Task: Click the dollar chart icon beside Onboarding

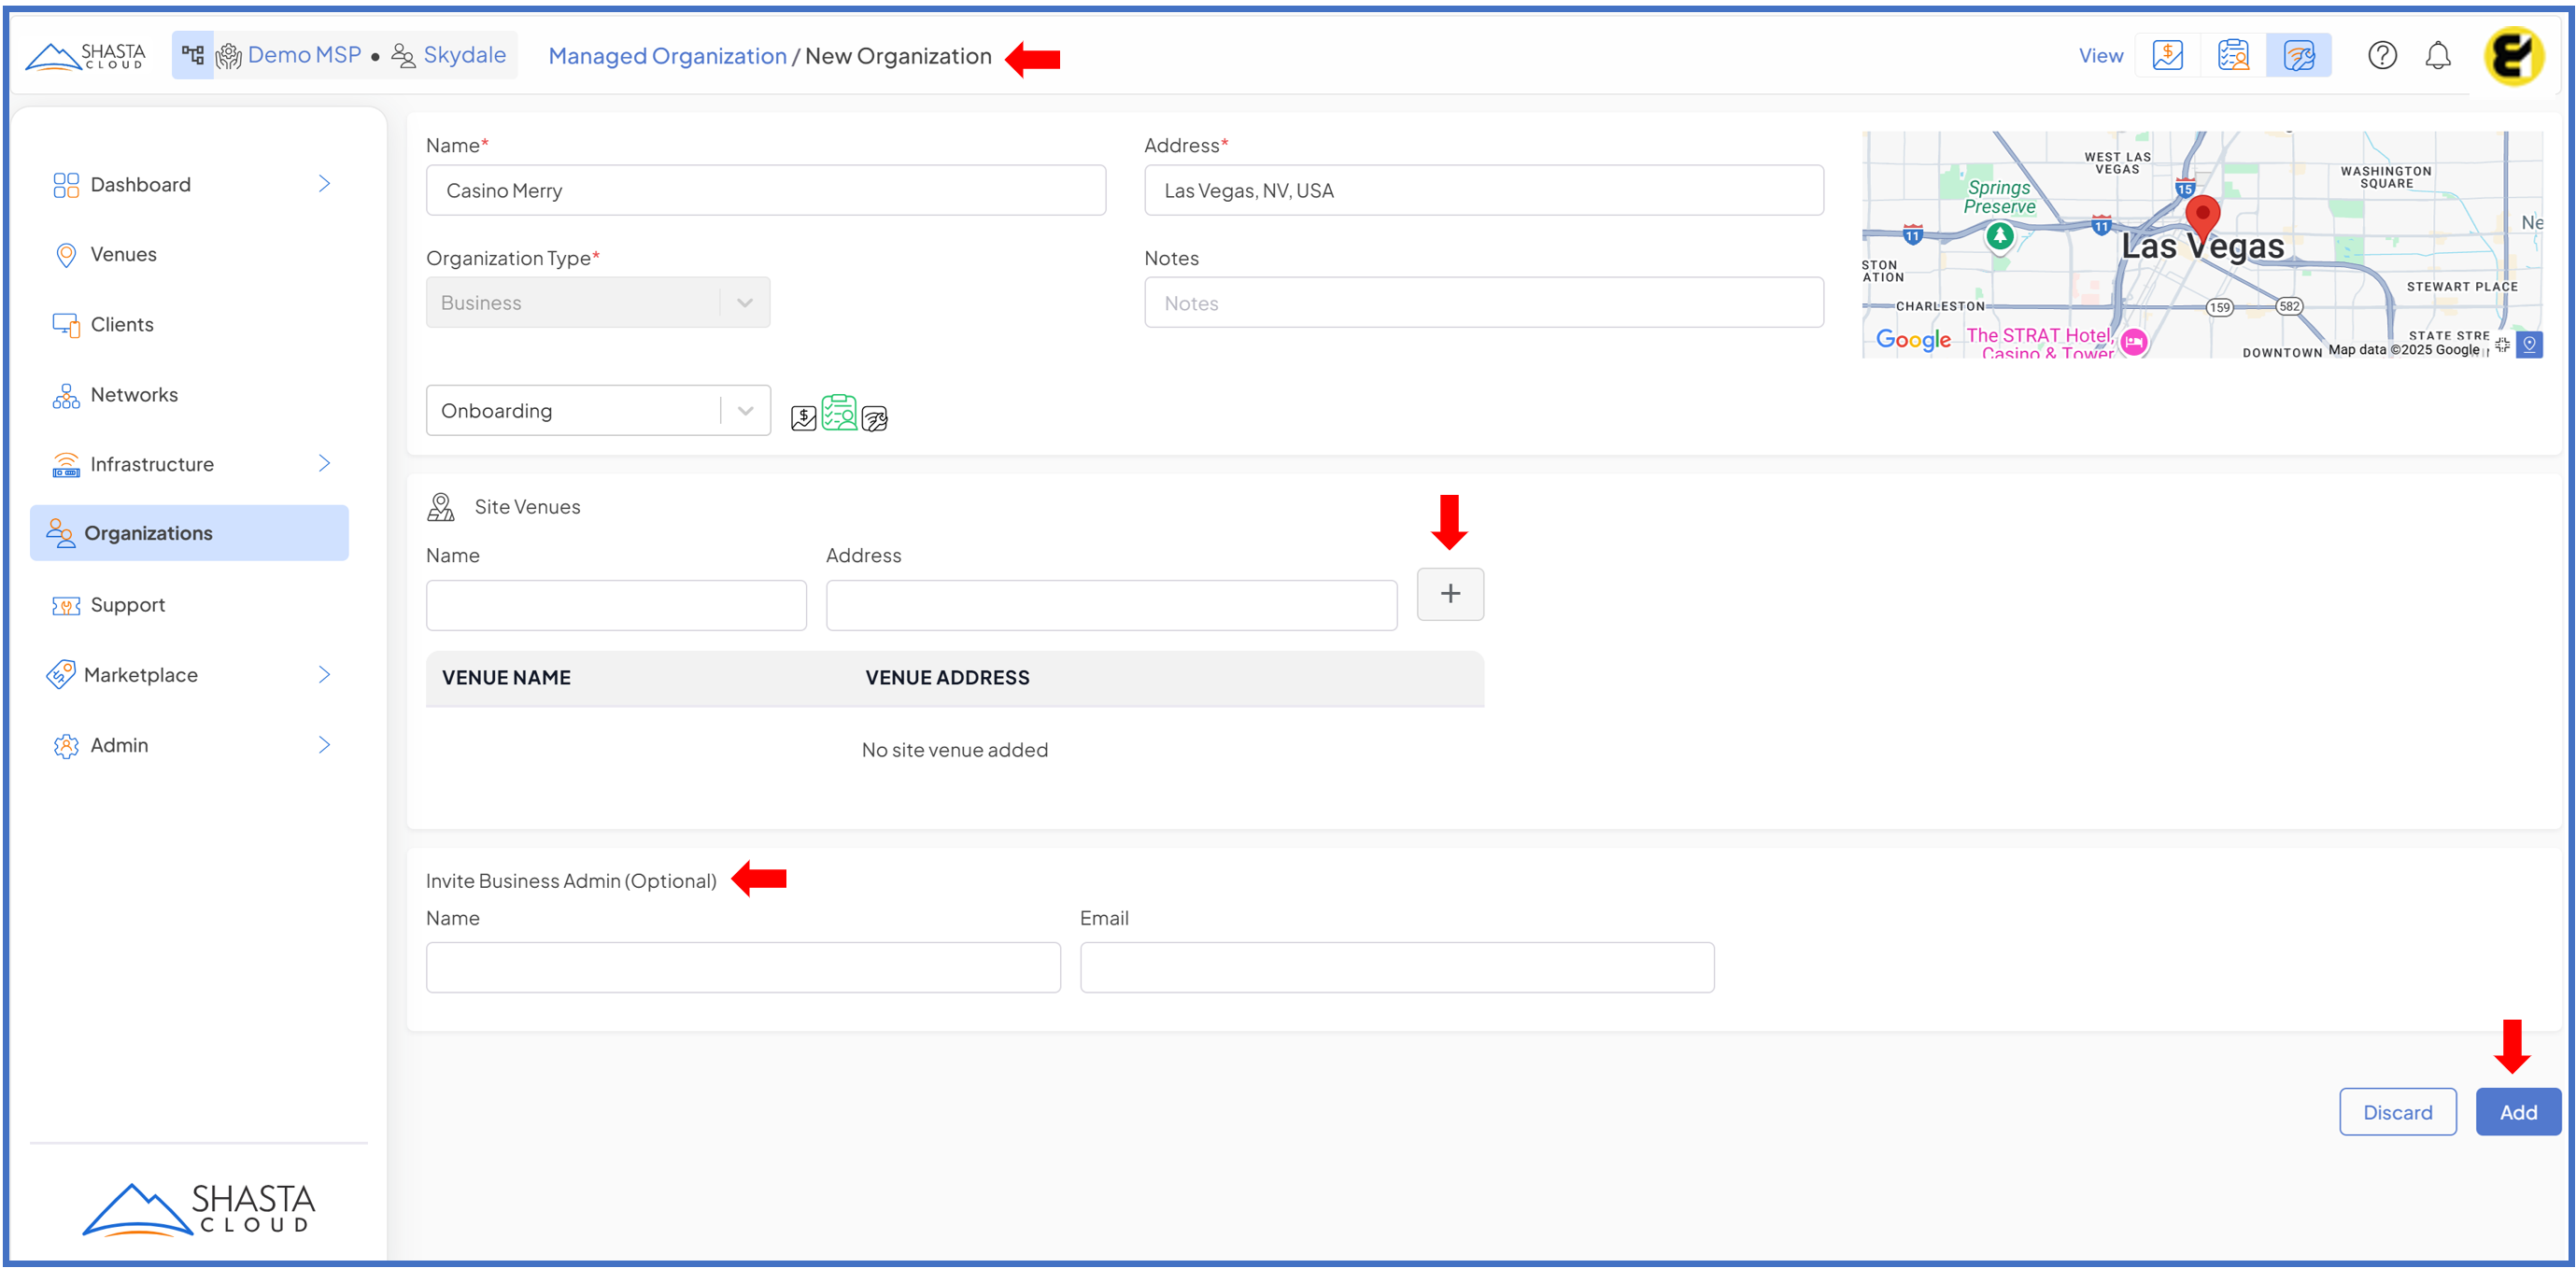Action: point(803,418)
